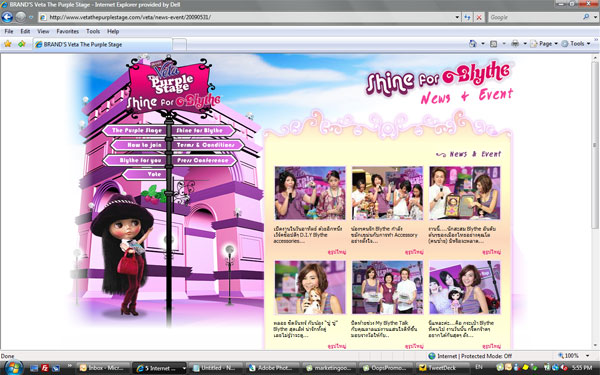The height and width of the screenshot is (375, 600).
Task: Open the Home button dropdown arrow
Action: point(483,44)
